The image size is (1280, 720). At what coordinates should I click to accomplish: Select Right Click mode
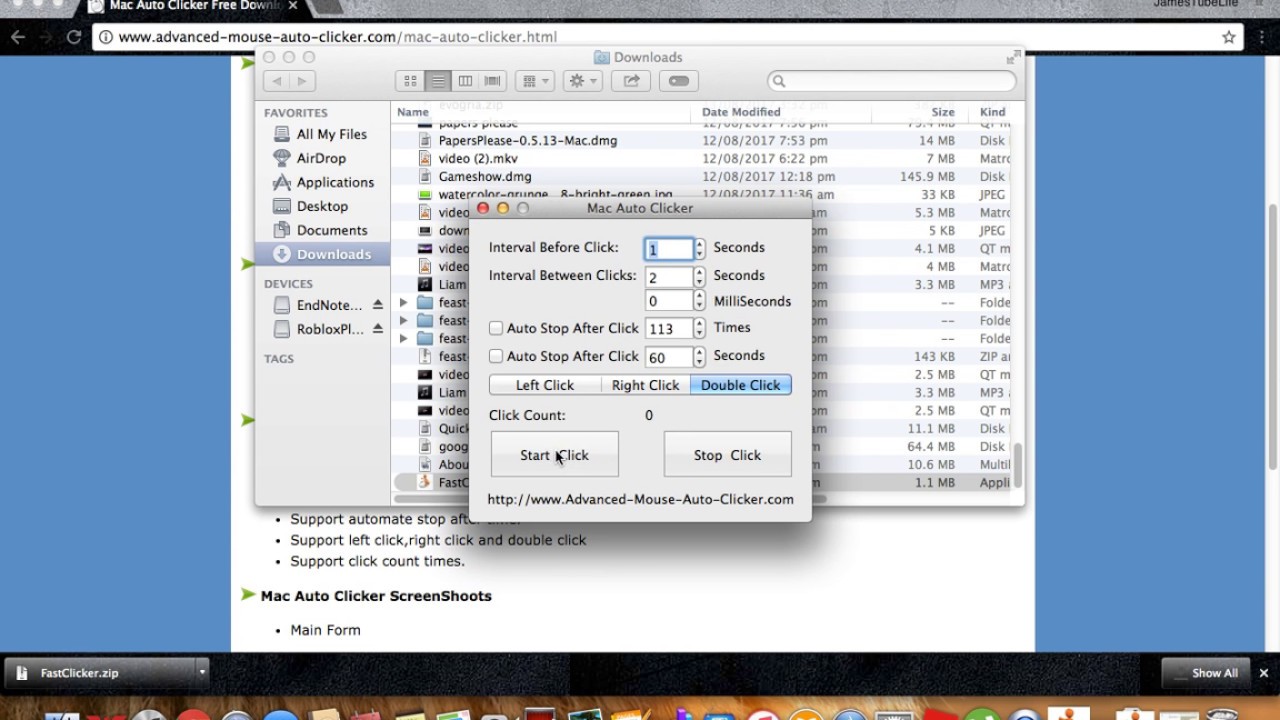(x=645, y=385)
